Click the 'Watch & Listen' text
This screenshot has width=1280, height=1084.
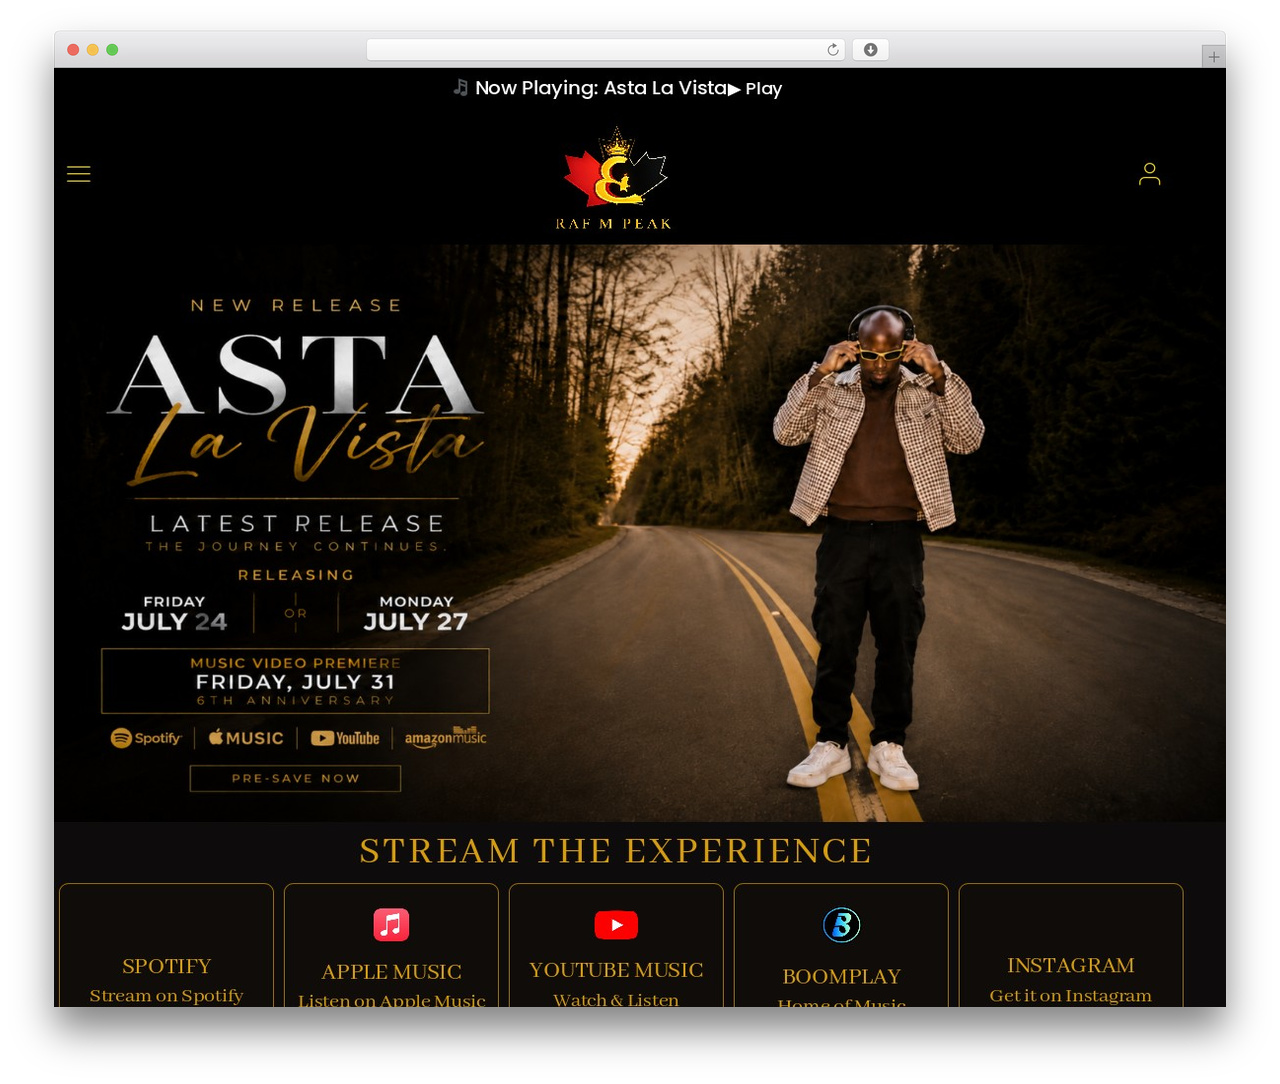coord(616,999)
